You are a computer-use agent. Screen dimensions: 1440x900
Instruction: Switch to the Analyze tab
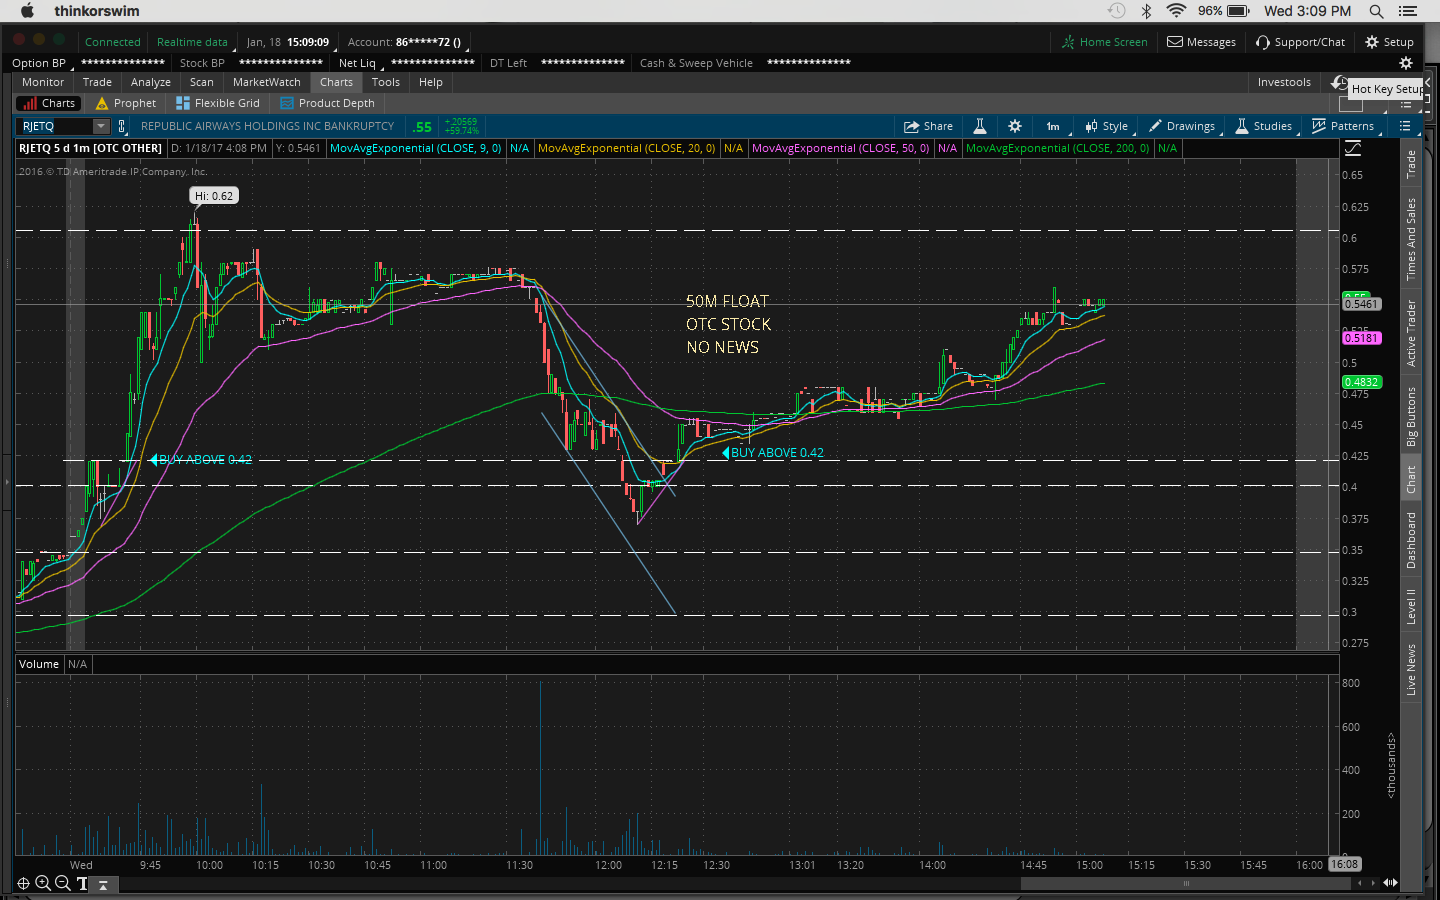[x=151, y=82]
